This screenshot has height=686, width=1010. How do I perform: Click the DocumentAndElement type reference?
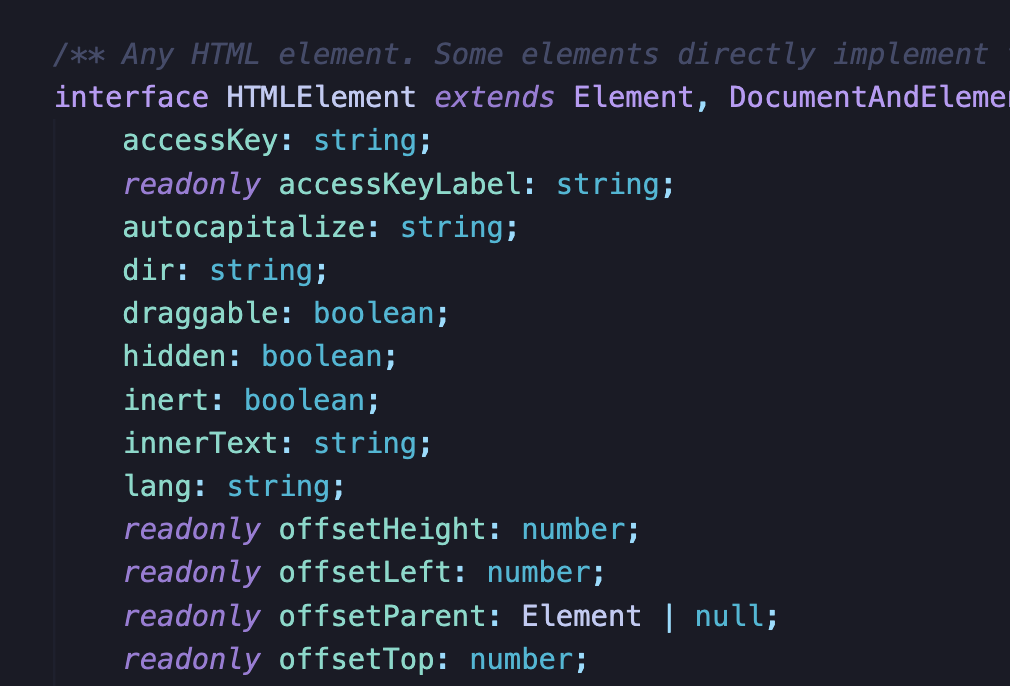(x=869, y=97)
